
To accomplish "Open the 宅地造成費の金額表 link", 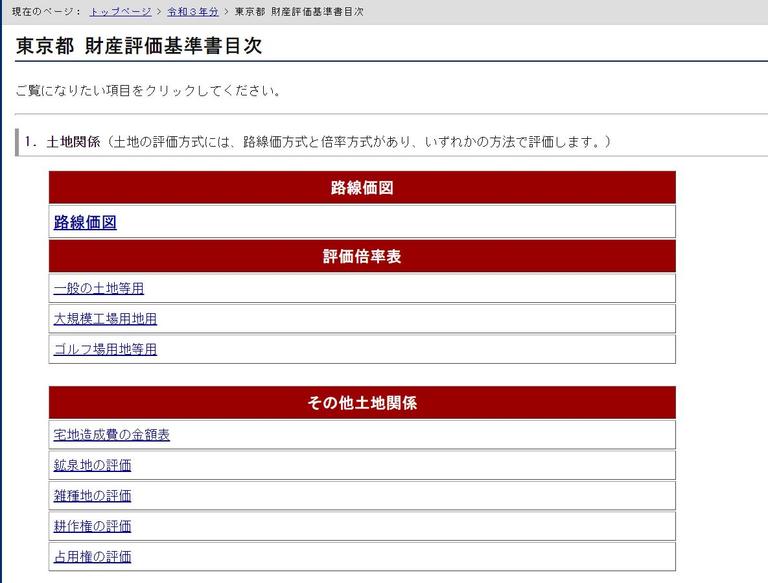I will [x=111, y=435].
